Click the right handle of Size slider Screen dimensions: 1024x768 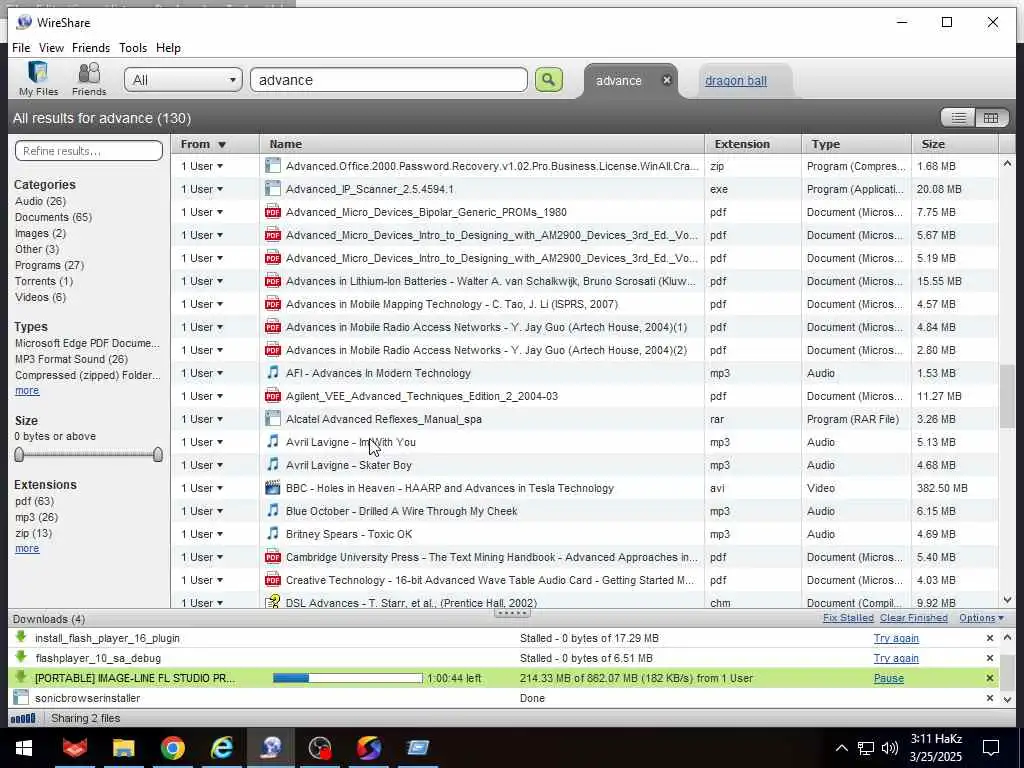tap(157, 455)
